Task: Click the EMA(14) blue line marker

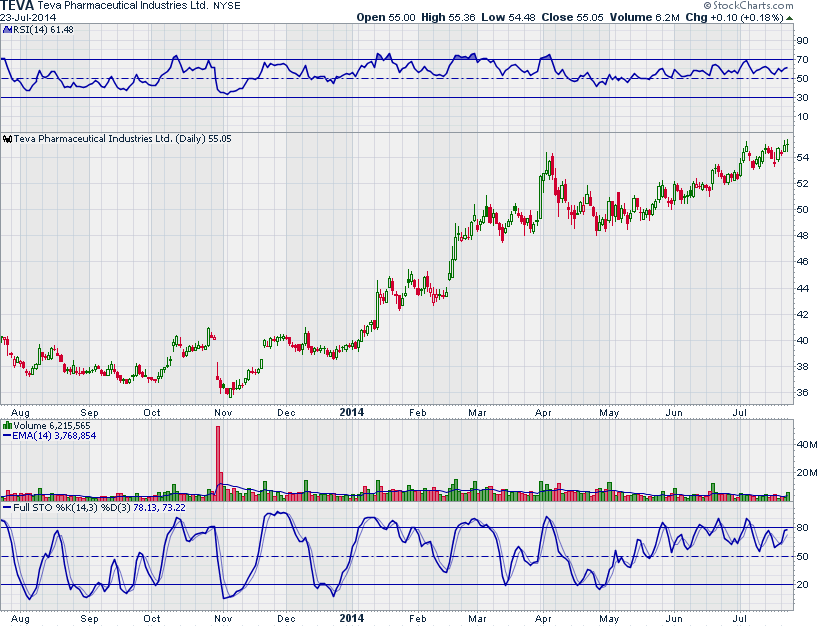Action: (6, 436)
